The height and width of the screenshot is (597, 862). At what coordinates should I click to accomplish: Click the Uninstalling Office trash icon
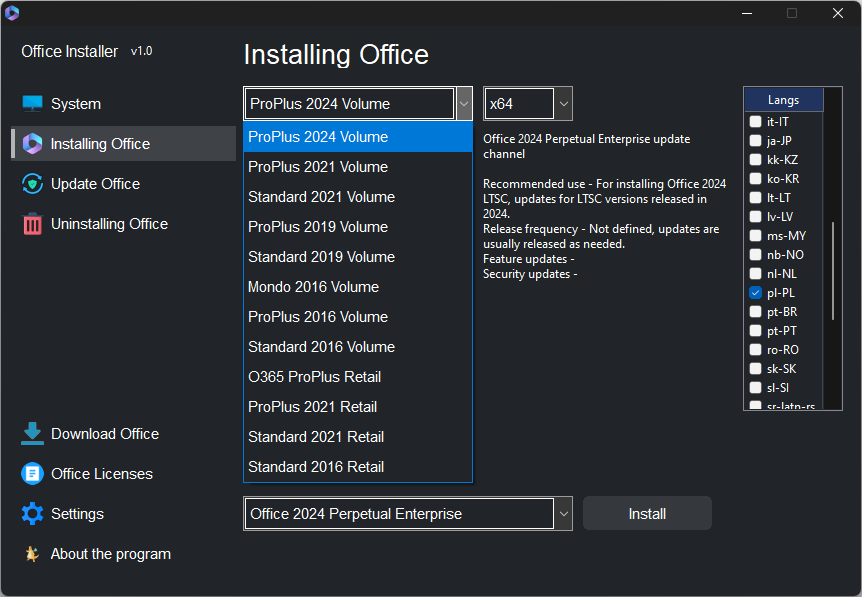(32, 224)
